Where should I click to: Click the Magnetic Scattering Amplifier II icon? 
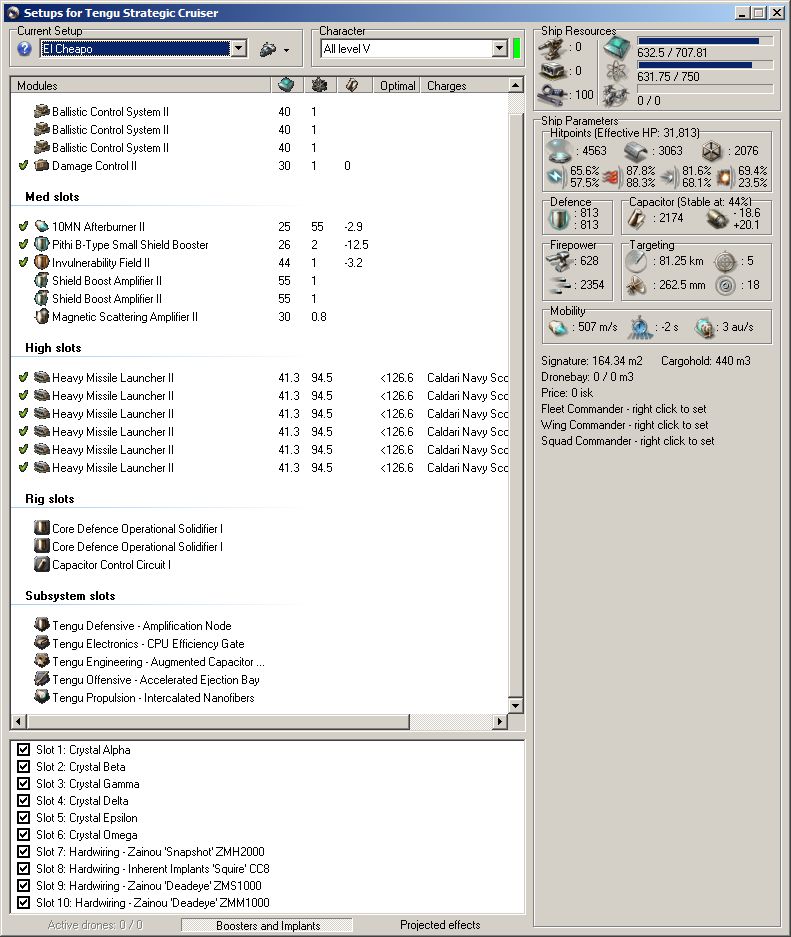click(x=41, y=317)
